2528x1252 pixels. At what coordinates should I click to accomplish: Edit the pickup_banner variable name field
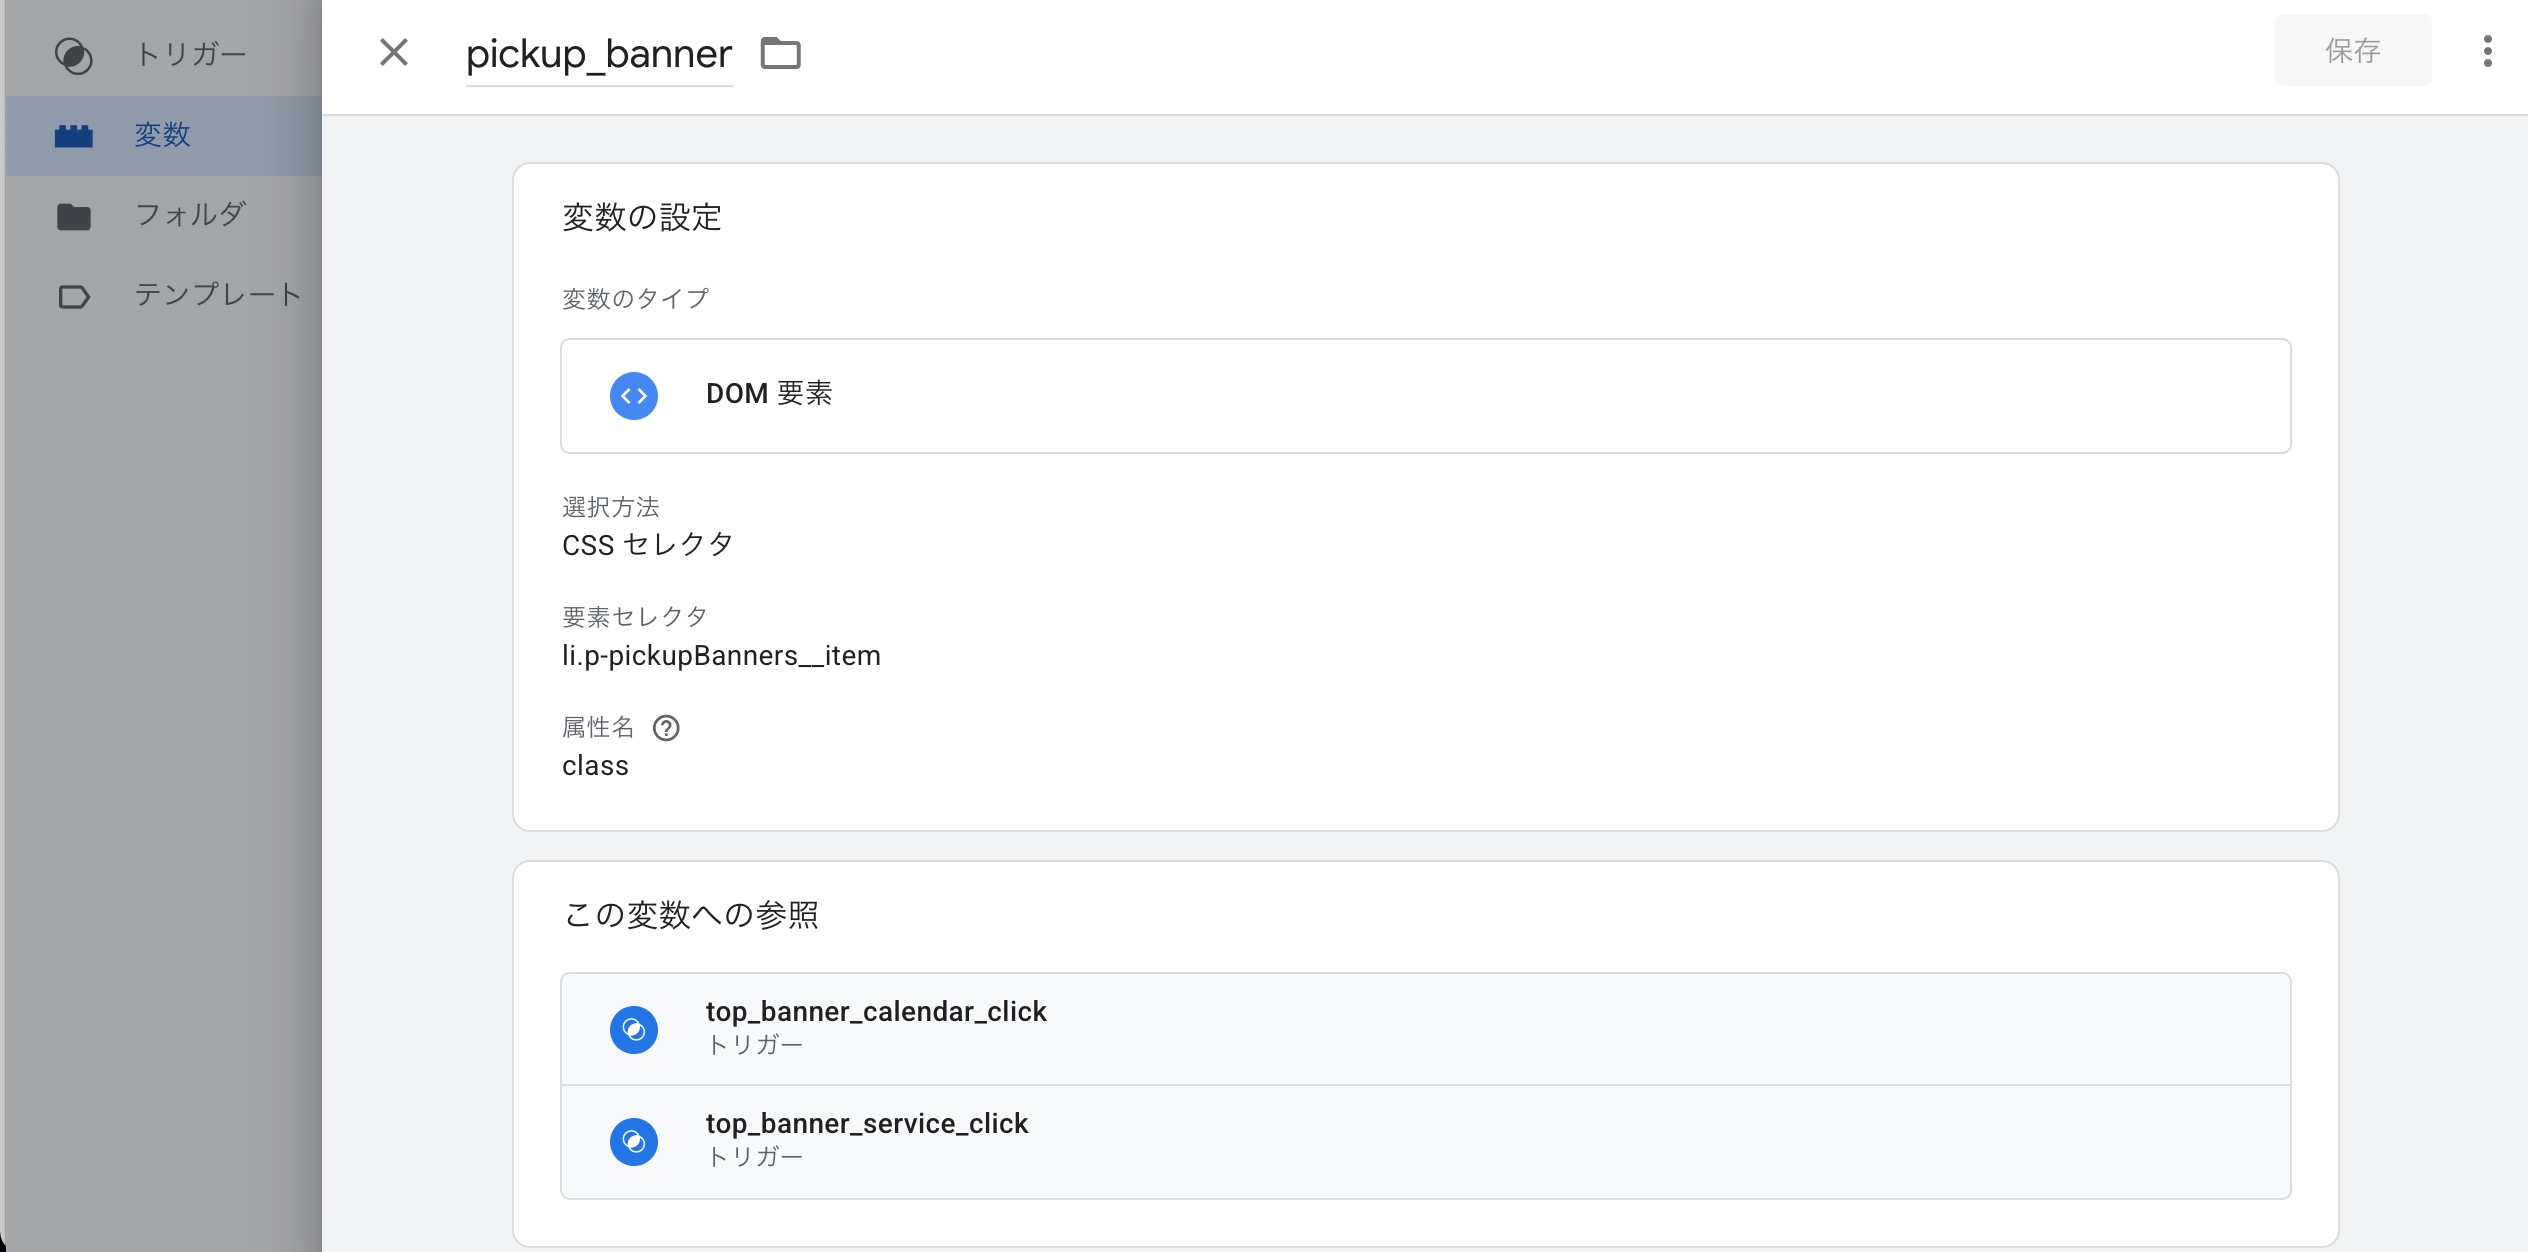coord(598,54)
